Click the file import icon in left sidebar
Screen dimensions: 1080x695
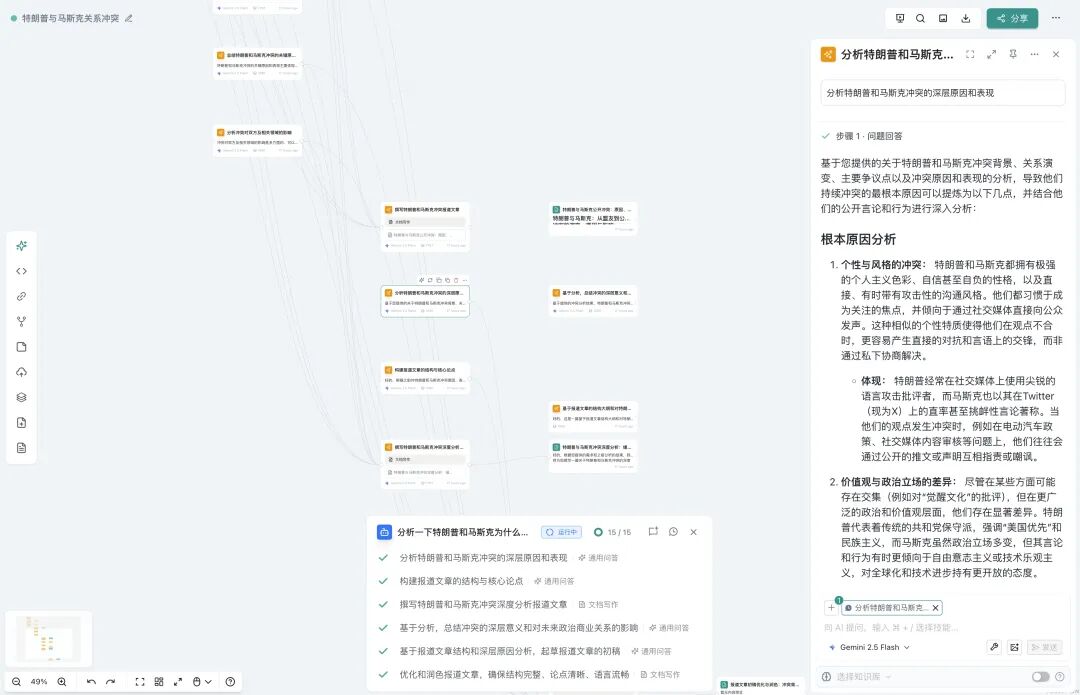[21, 423]
